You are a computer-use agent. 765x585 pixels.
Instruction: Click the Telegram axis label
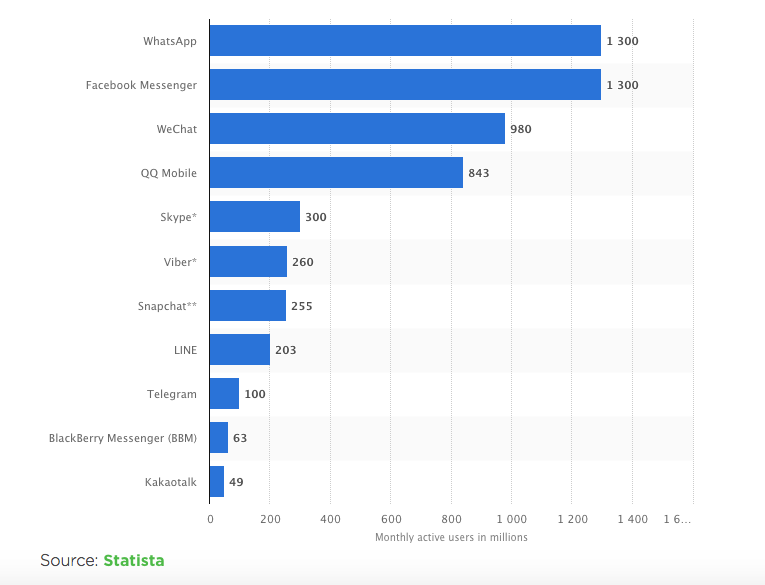[x=172, y=394]
